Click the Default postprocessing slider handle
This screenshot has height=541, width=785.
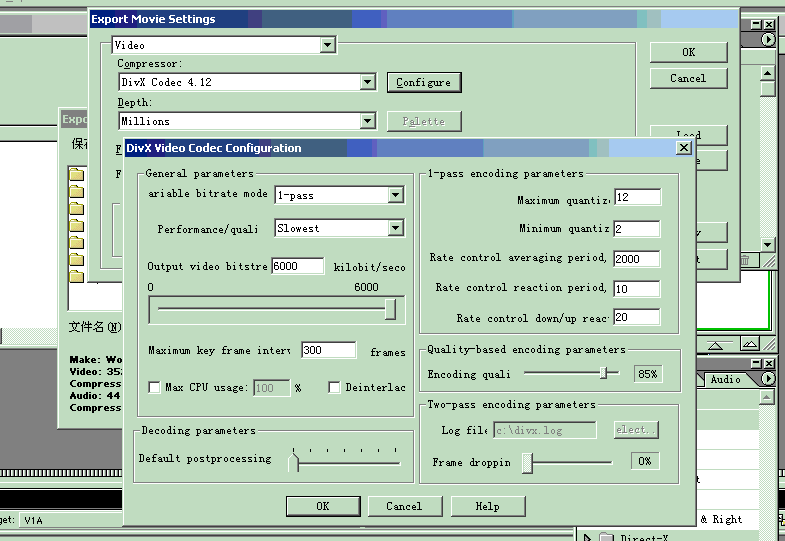(293, 461)
